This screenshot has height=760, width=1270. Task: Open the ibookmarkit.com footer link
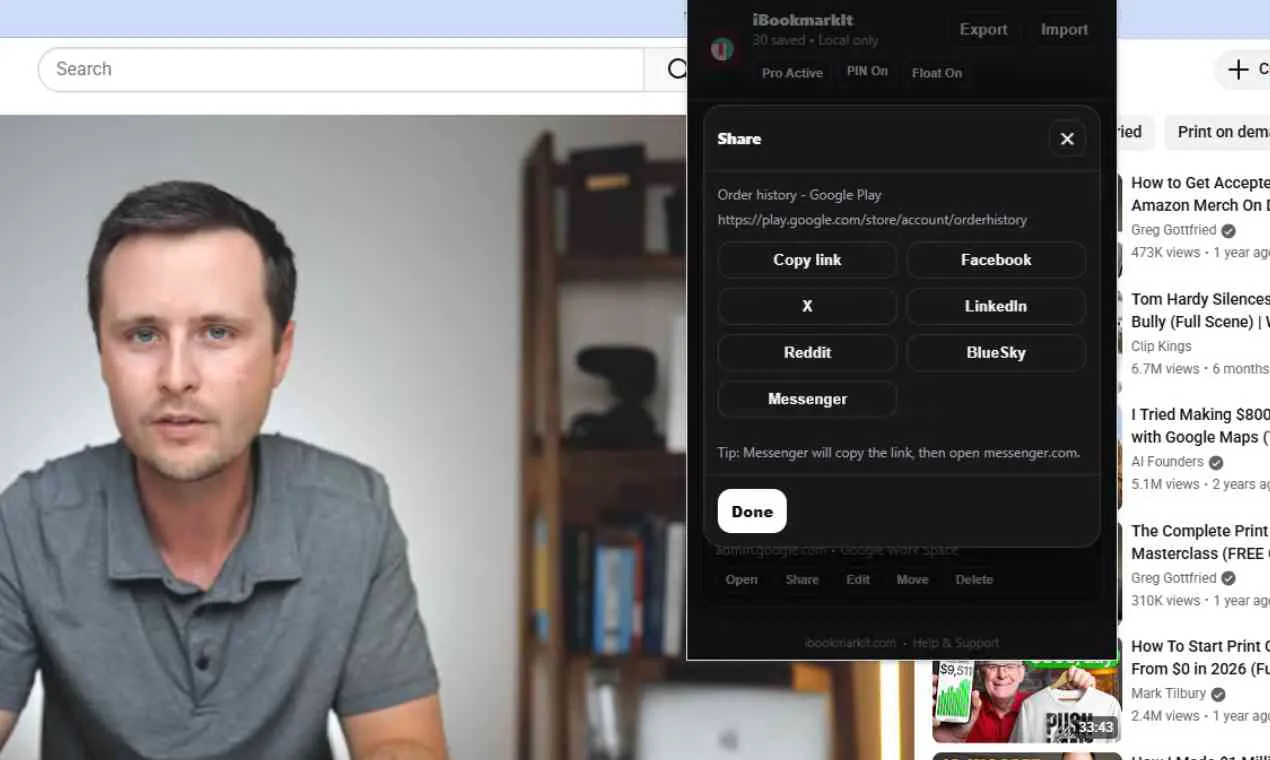point(850,643)
